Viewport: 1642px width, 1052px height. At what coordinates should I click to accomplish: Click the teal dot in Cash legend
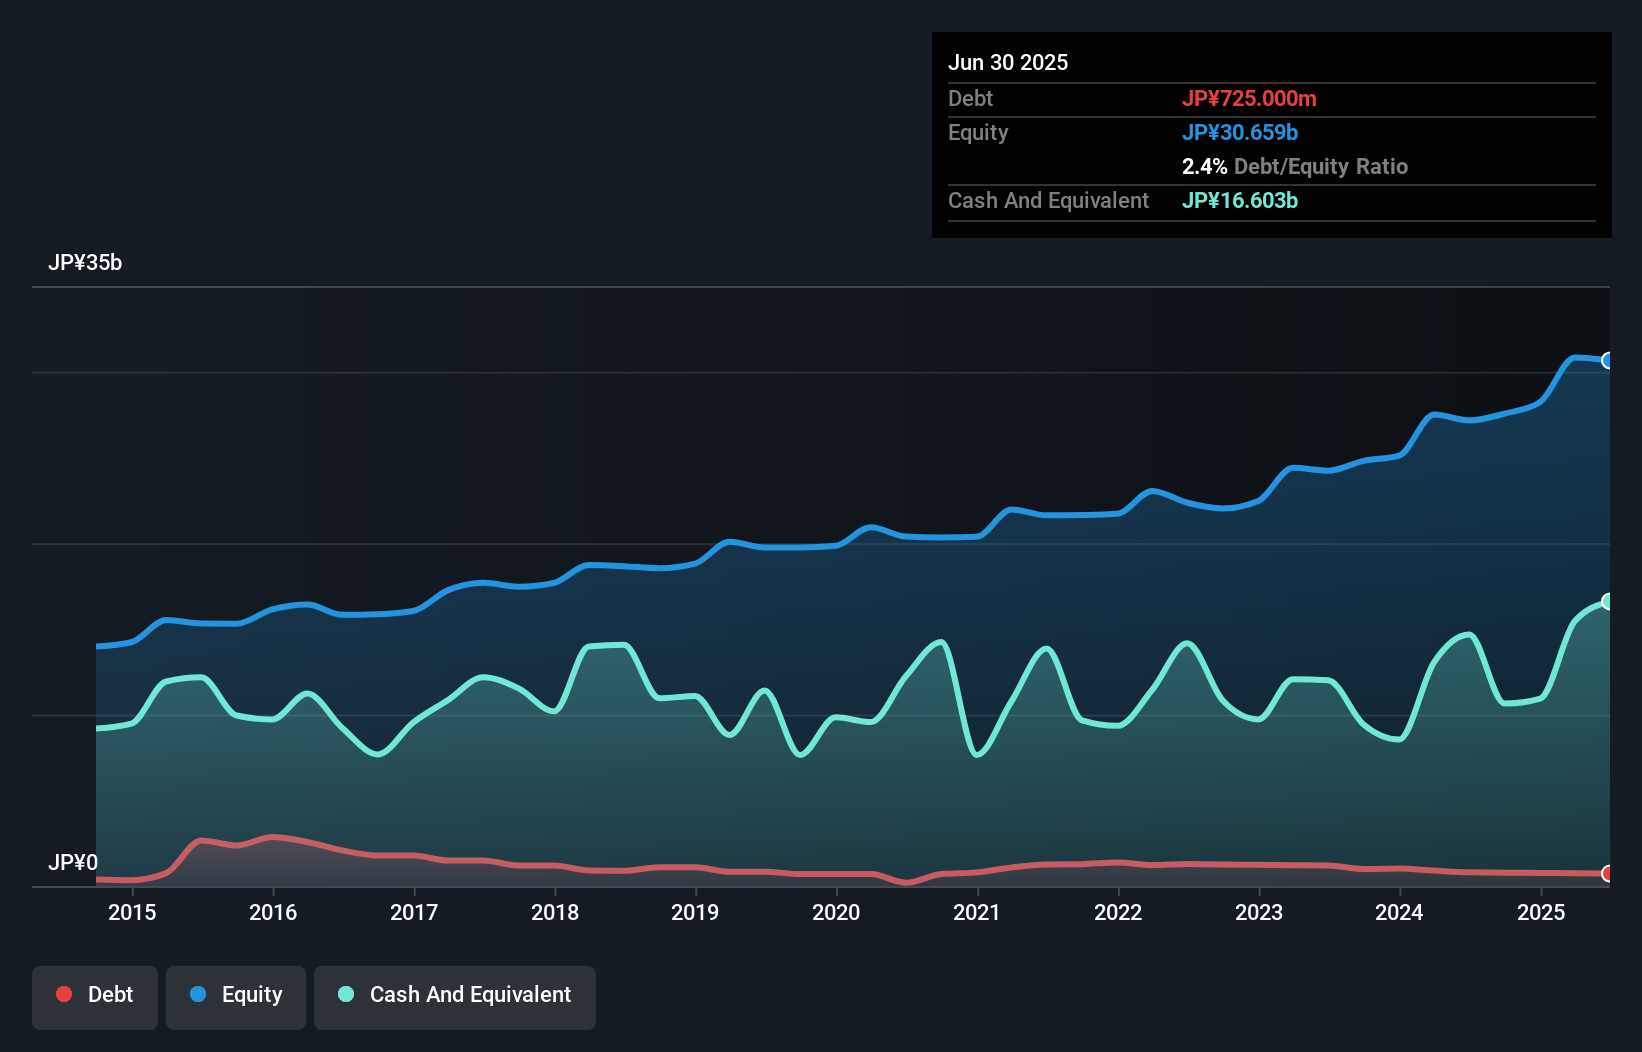click(x=346, y=994)
